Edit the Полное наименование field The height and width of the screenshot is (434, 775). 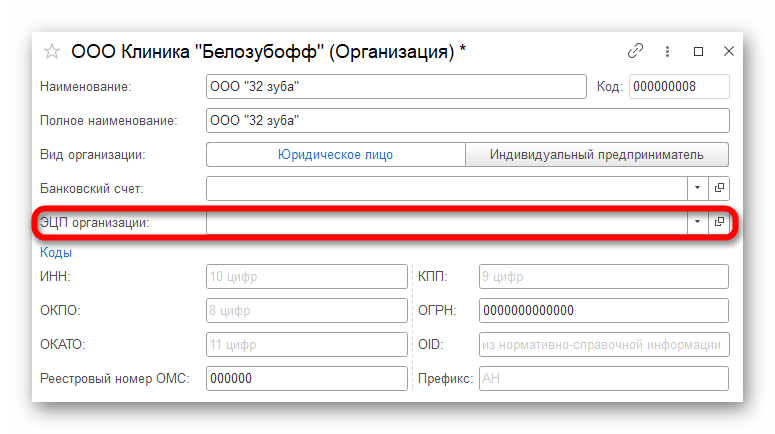(x=468, y=121)
